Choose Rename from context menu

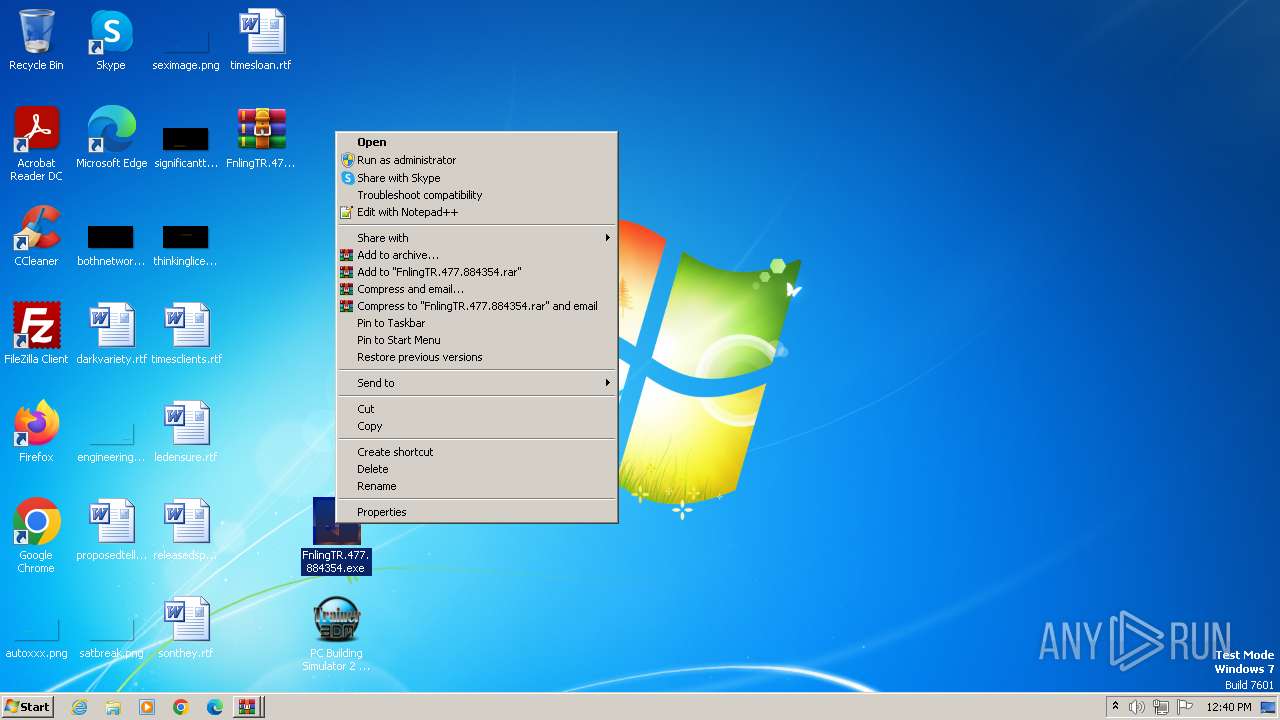pyautogui.click(x=476, y=486)
